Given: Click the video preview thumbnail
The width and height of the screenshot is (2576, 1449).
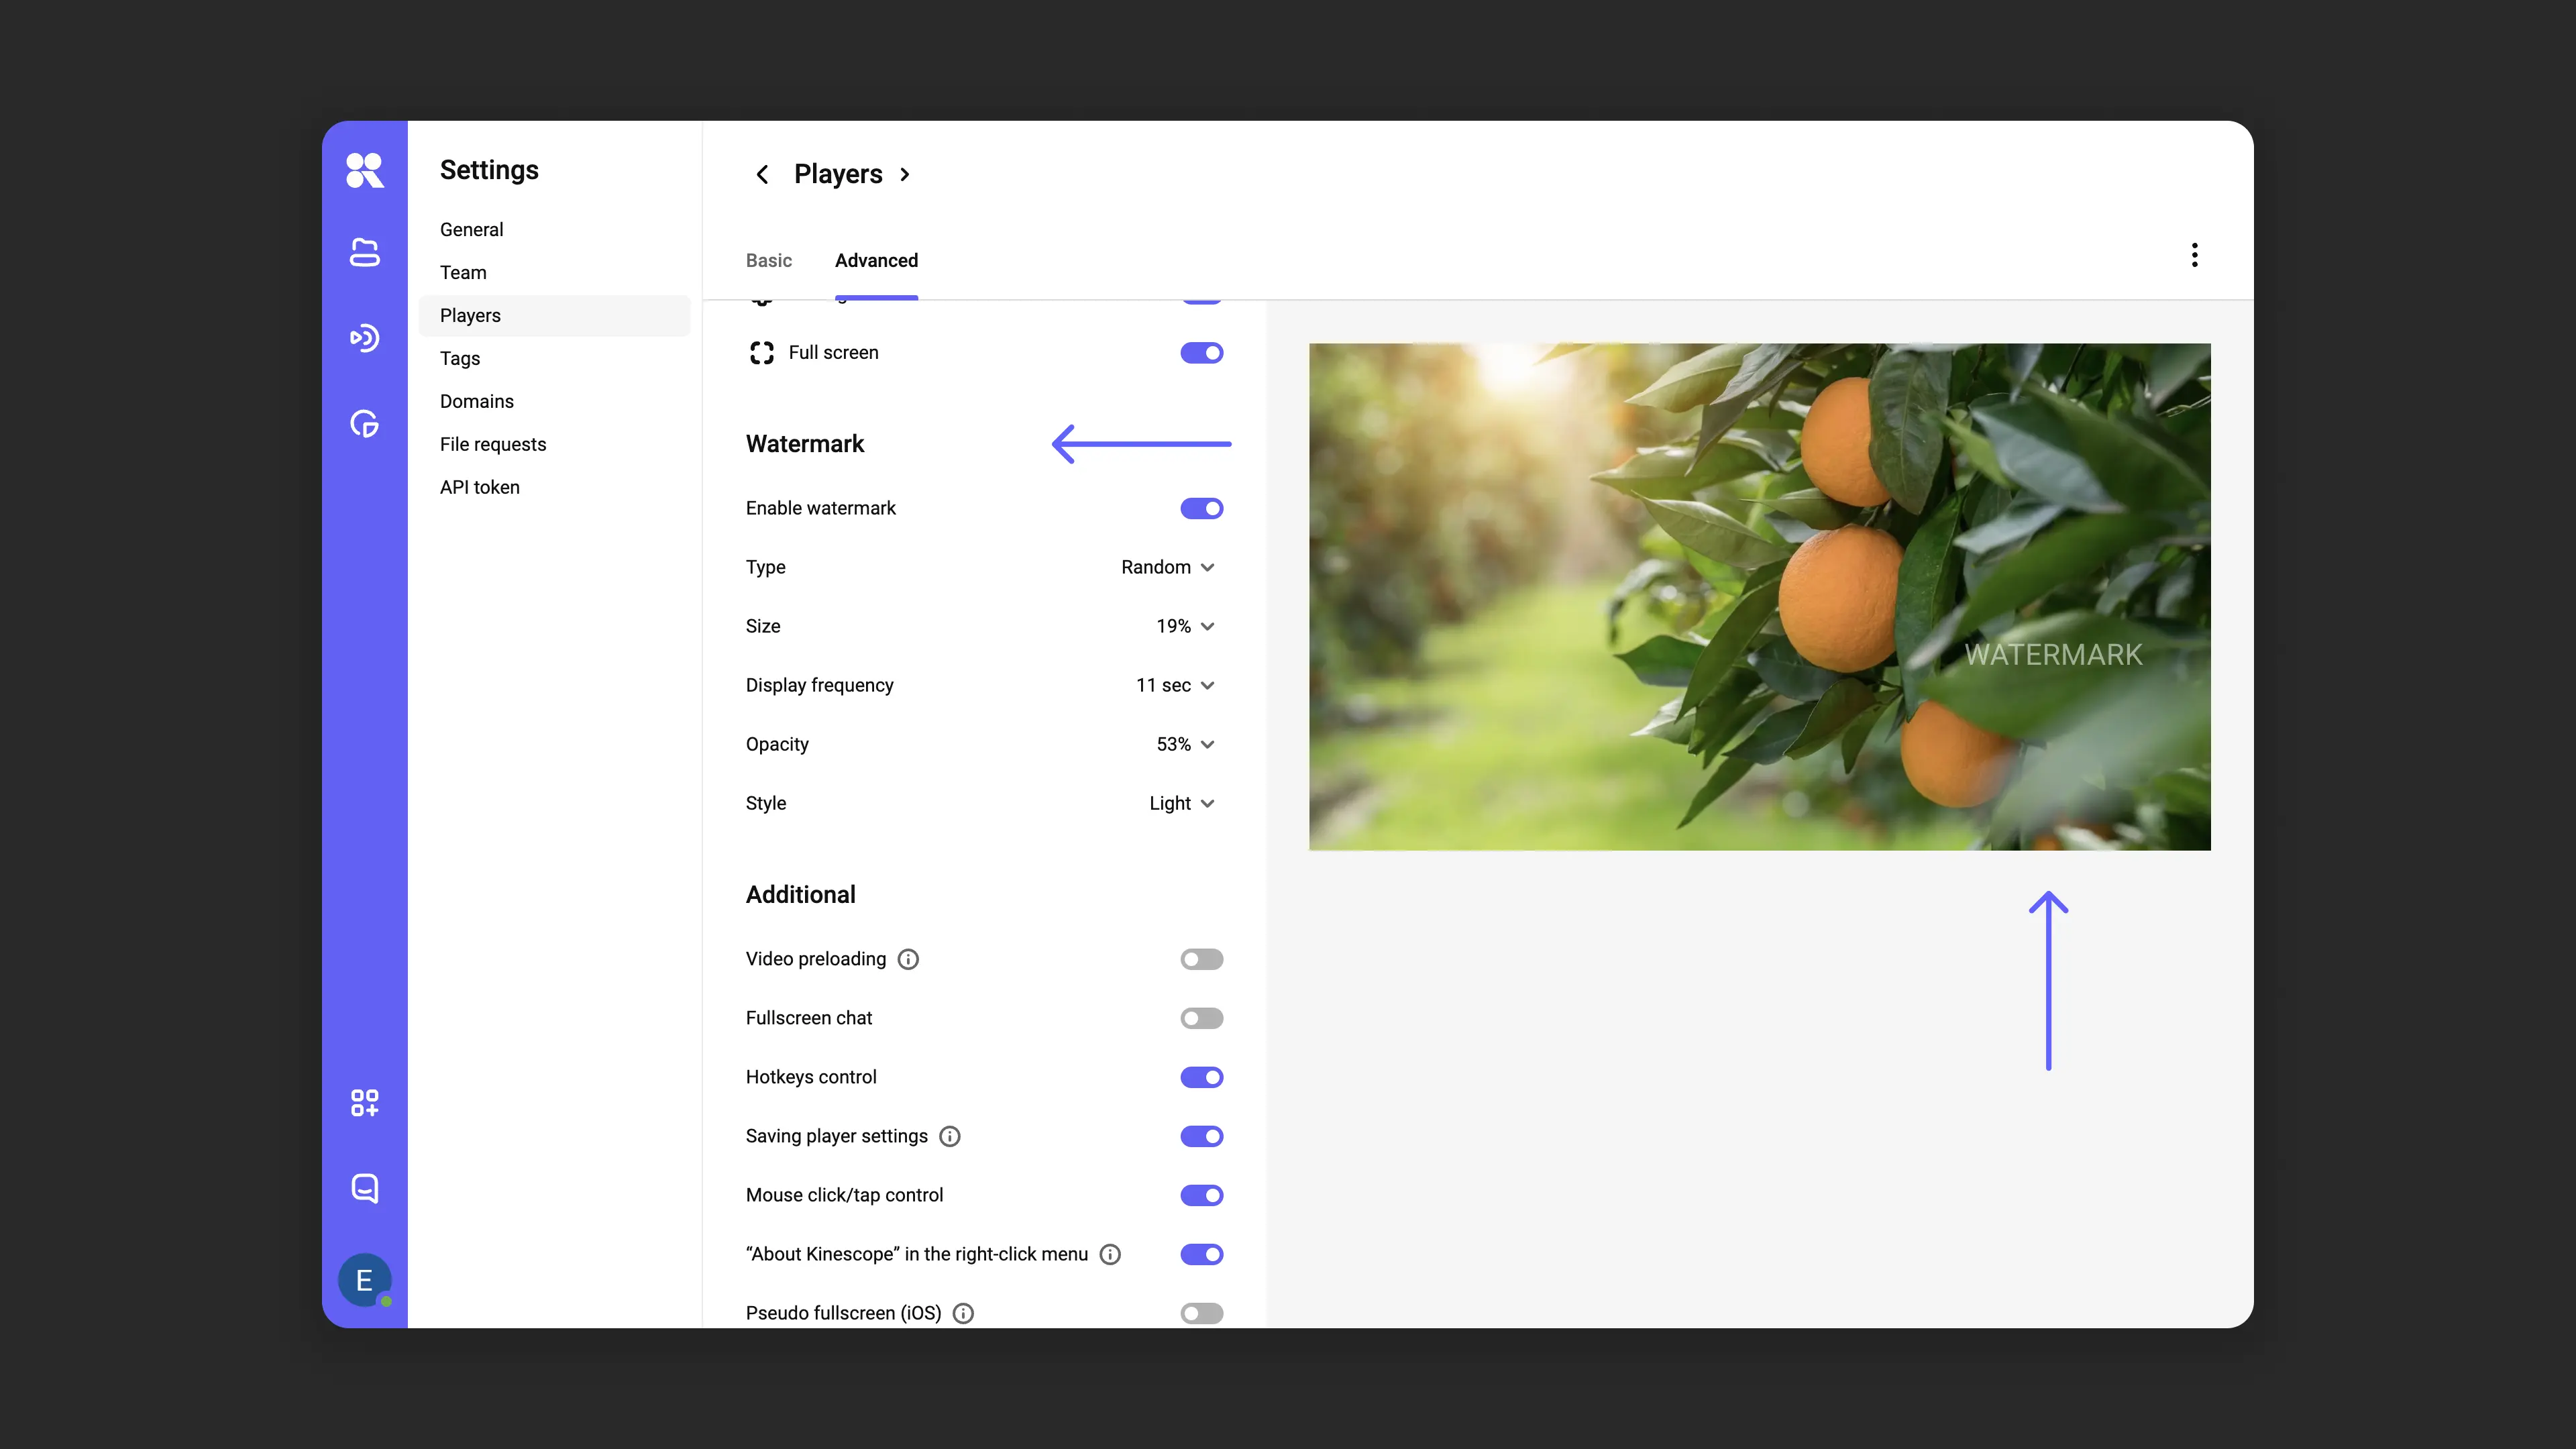Looking at the screenshot, I should point(1759,597).
